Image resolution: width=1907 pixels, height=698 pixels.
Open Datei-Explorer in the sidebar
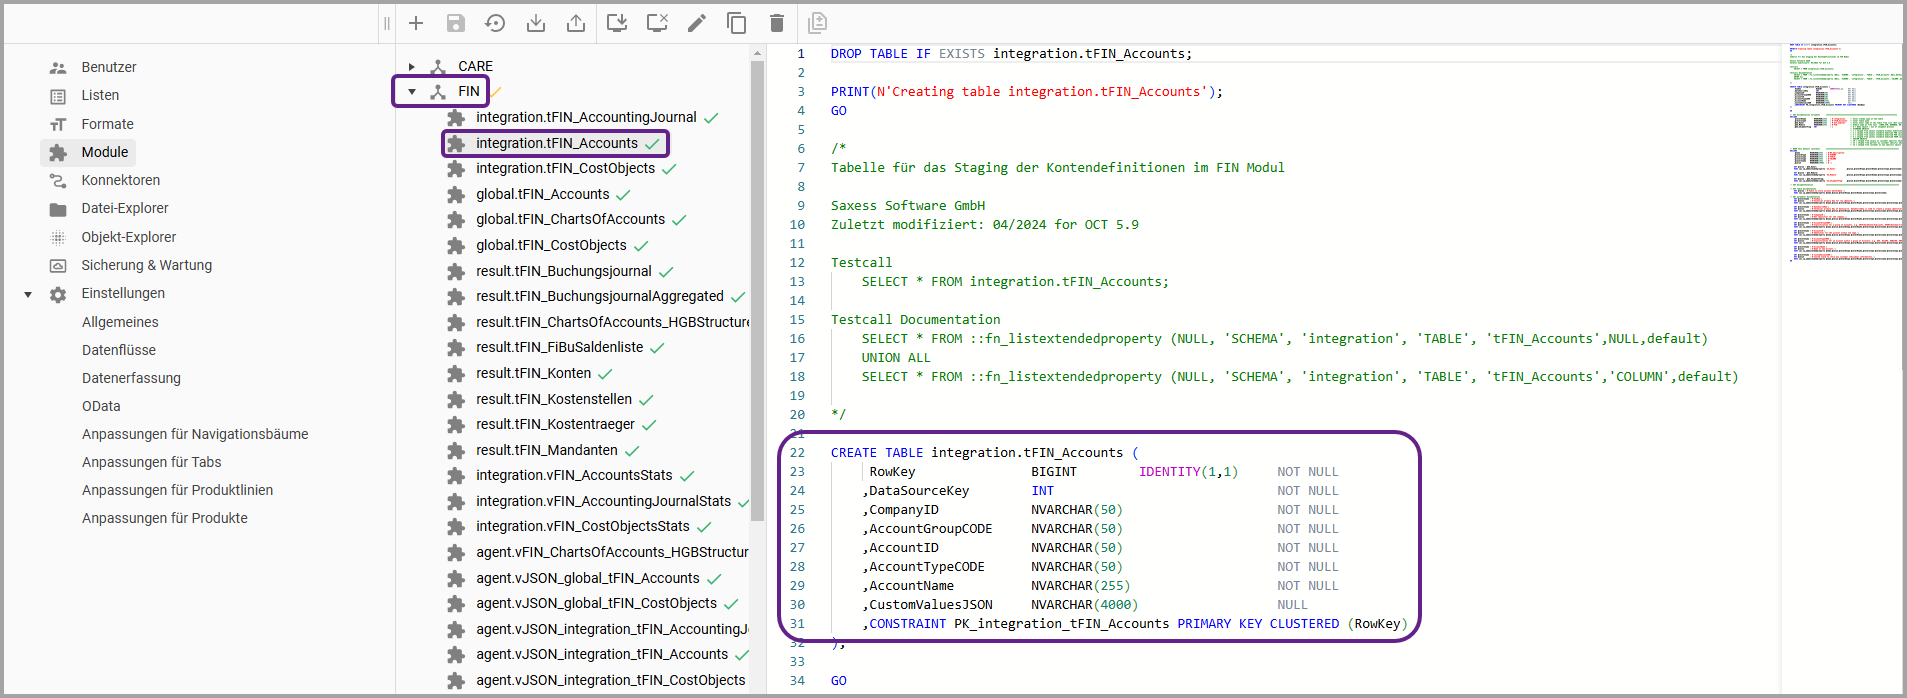pyautogui.click(x=124, y=208)
